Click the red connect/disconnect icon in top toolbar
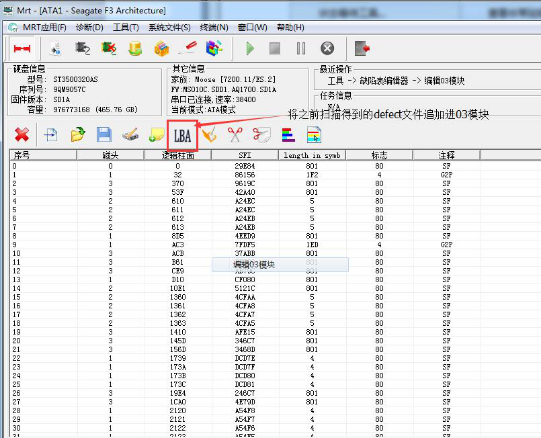This screenshot has width=541, height=438. tap(22, 49)
